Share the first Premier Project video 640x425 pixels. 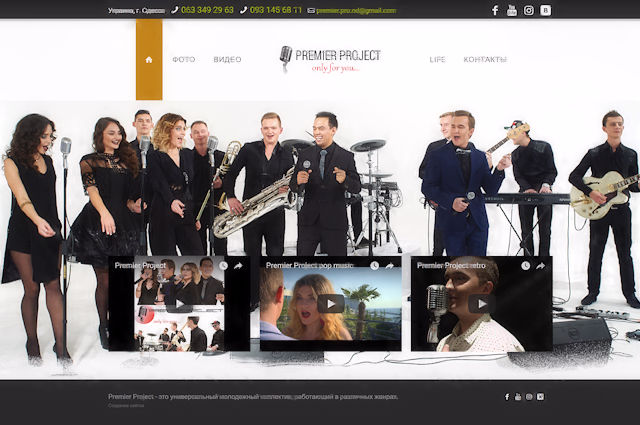[x=238, y=266]
